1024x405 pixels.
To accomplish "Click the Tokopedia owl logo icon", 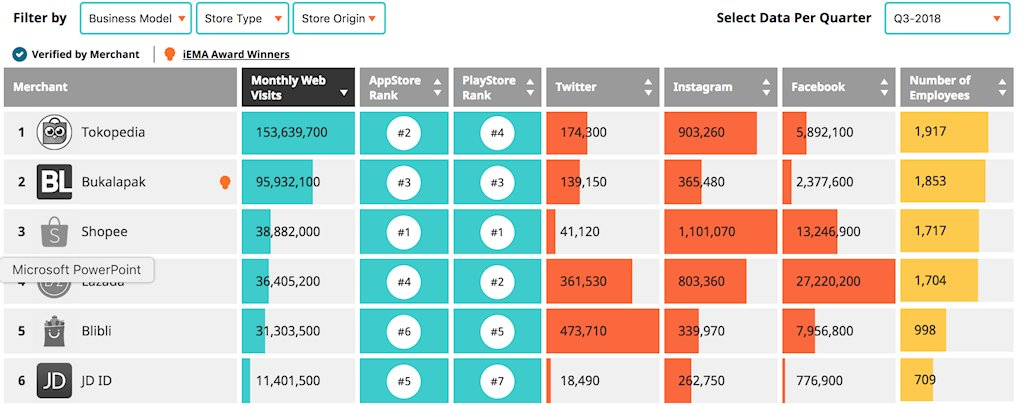I will (53, 133).
